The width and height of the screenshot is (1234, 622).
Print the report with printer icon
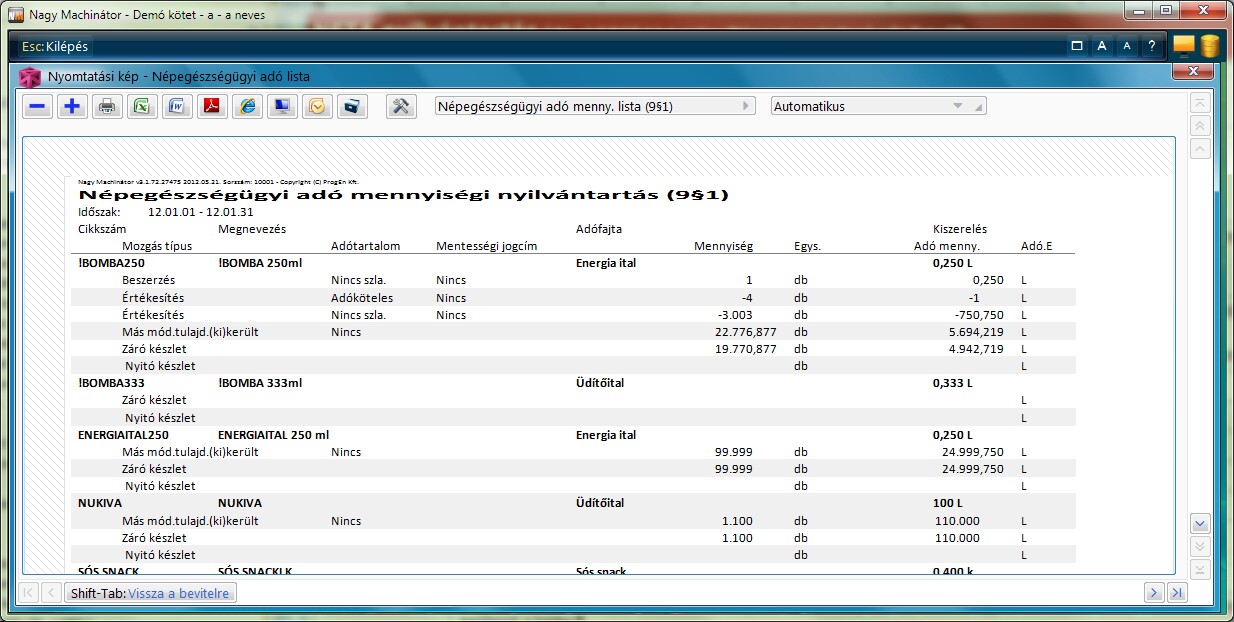pyautogui.click(x=107, y=107)
